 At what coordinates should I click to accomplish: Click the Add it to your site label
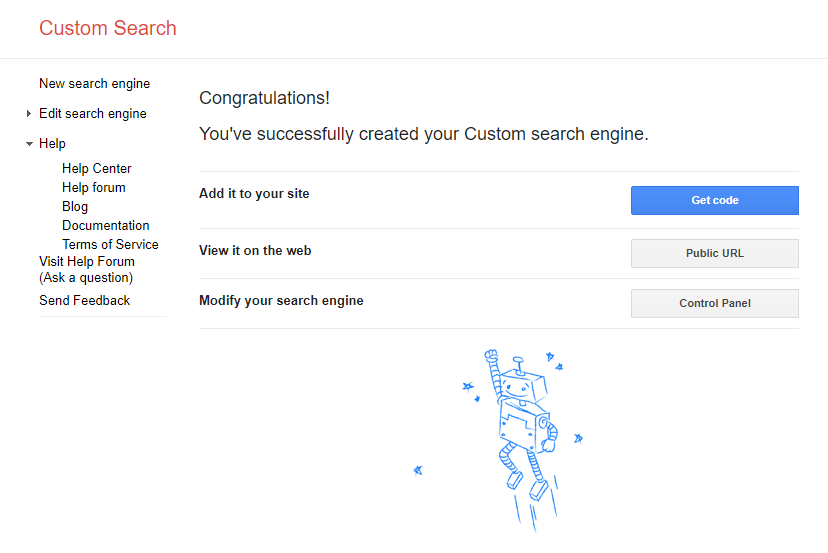[254, 194]
